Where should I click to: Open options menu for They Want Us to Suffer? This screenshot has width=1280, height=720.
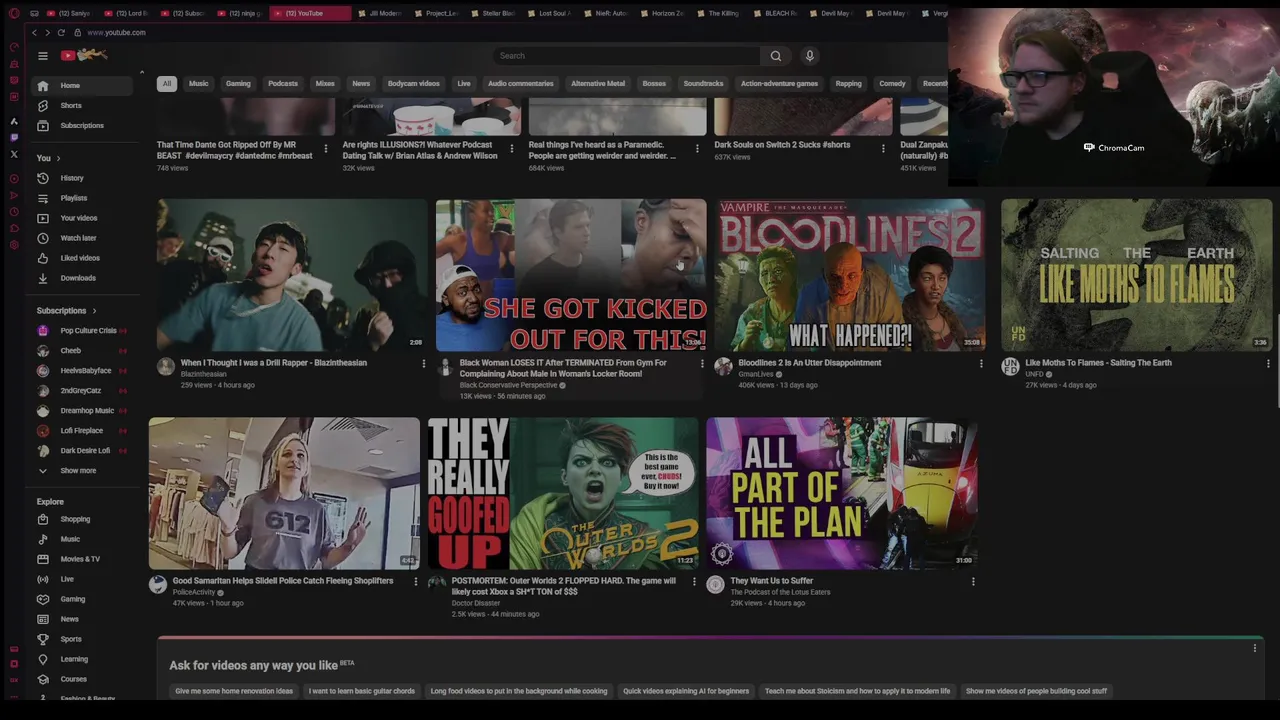point(973,582)
